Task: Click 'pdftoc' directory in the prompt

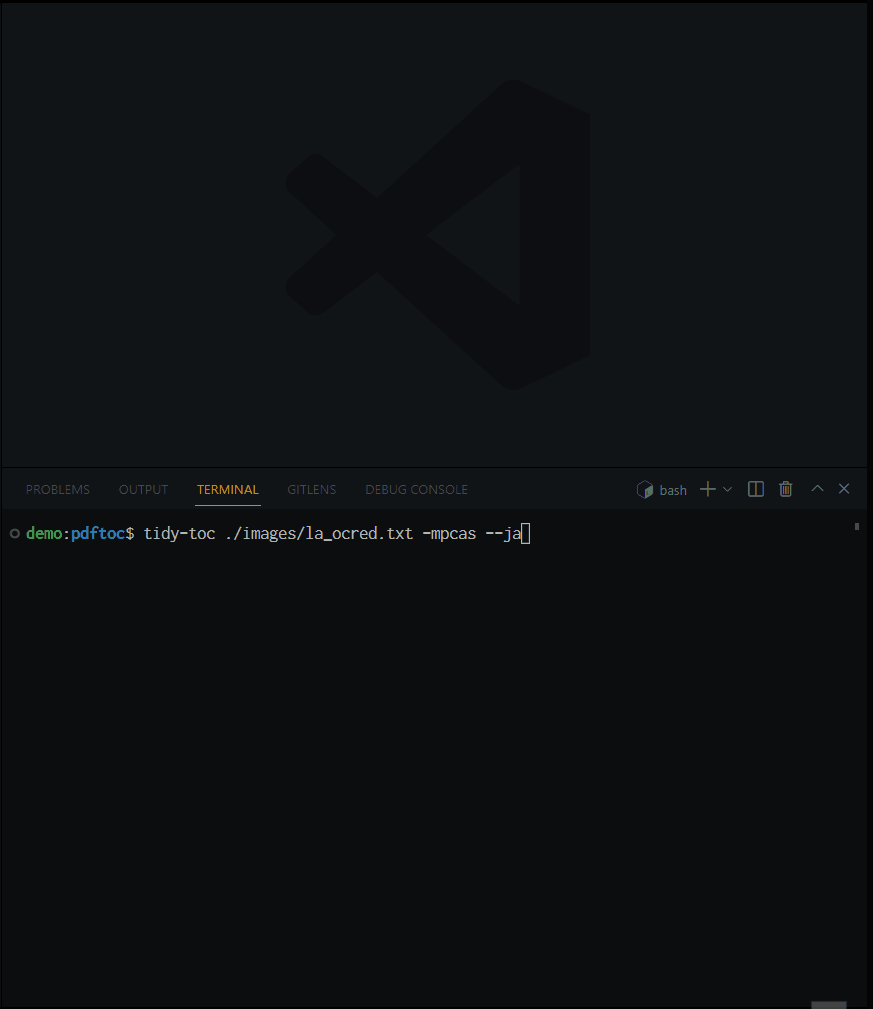Action: [98, 533]
